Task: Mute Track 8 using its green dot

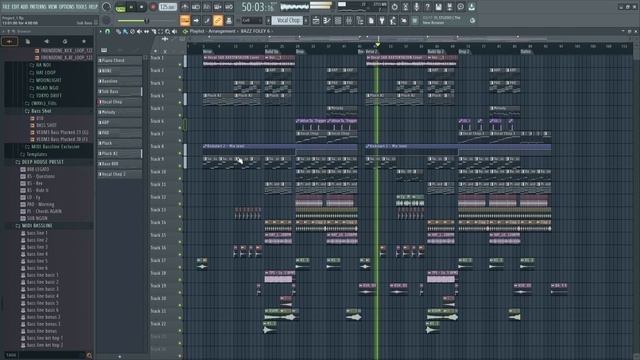Action: [x=180, y=153]
